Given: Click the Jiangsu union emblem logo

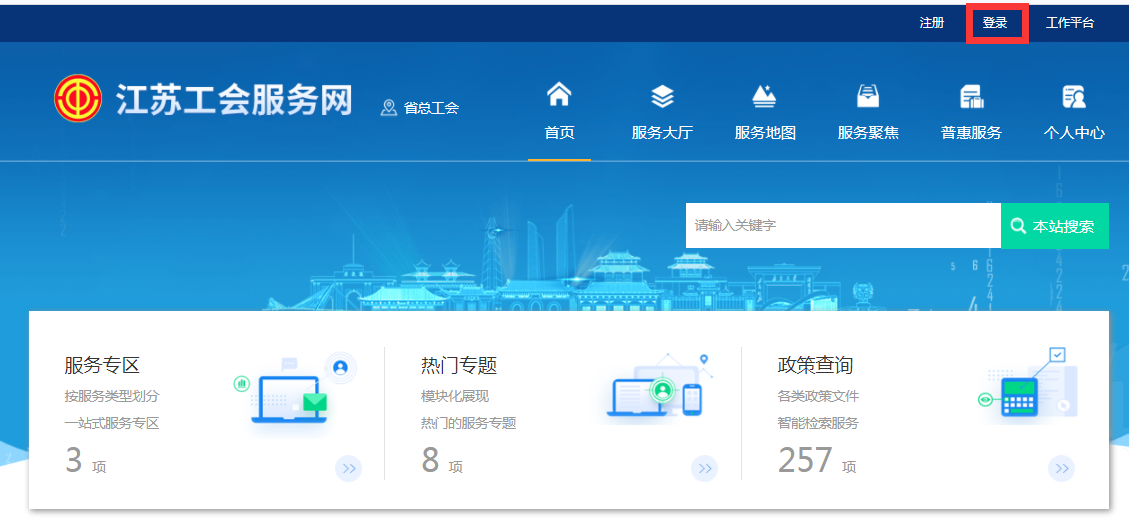Looking at the screenshot, I should [x=78, y=98].
